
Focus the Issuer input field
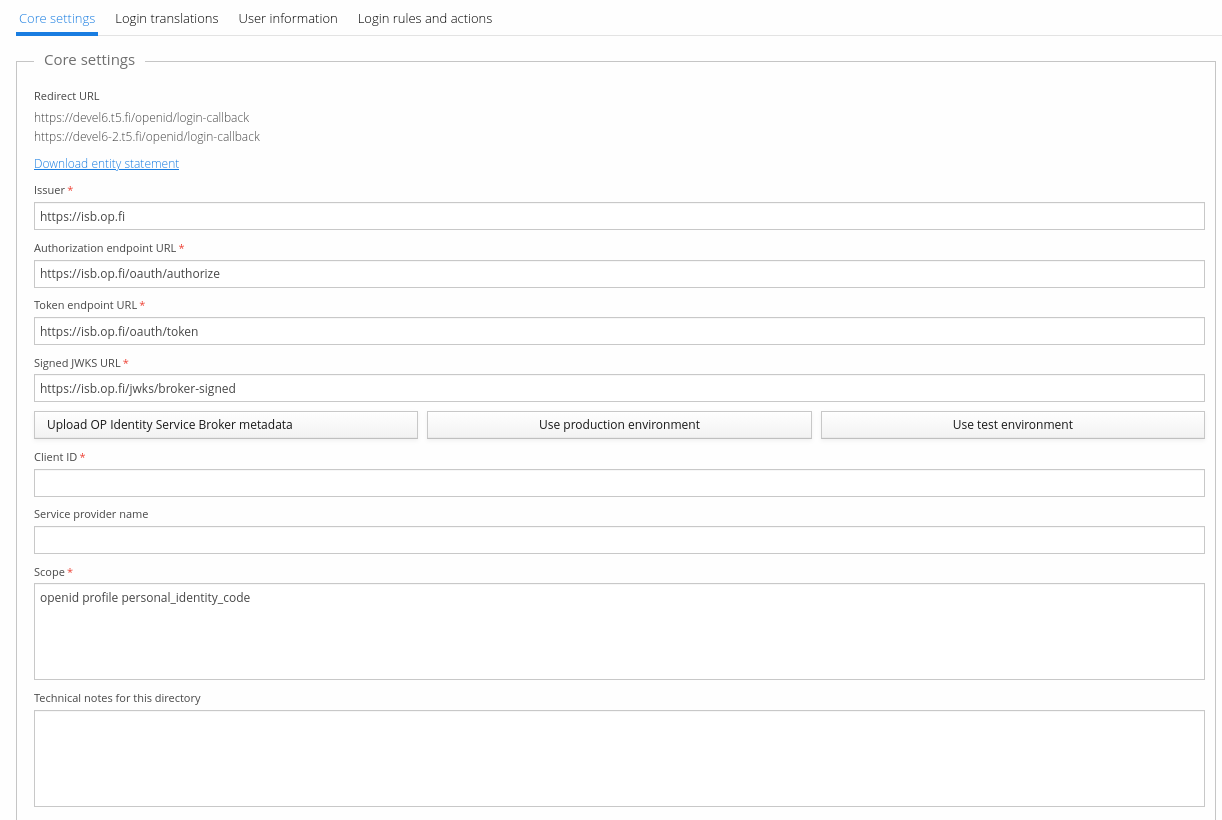pos(619,216)
